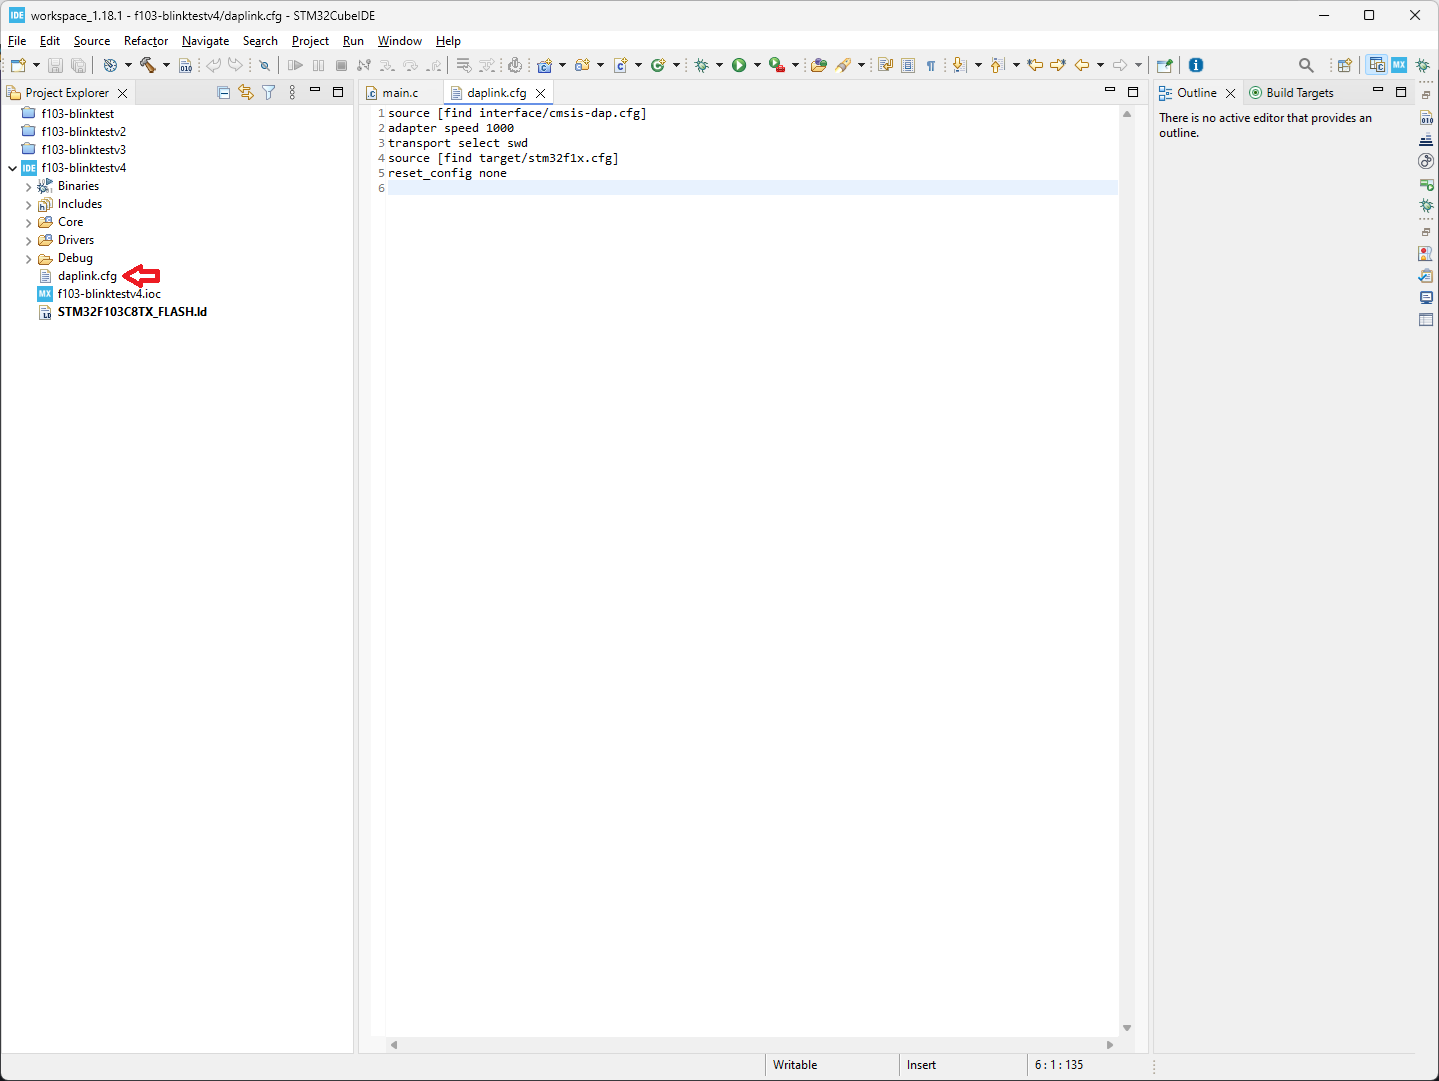1439x1081 pixels.
Task: Toggle show whitespace characters in the editor
Action: click(x=931, y=64)
